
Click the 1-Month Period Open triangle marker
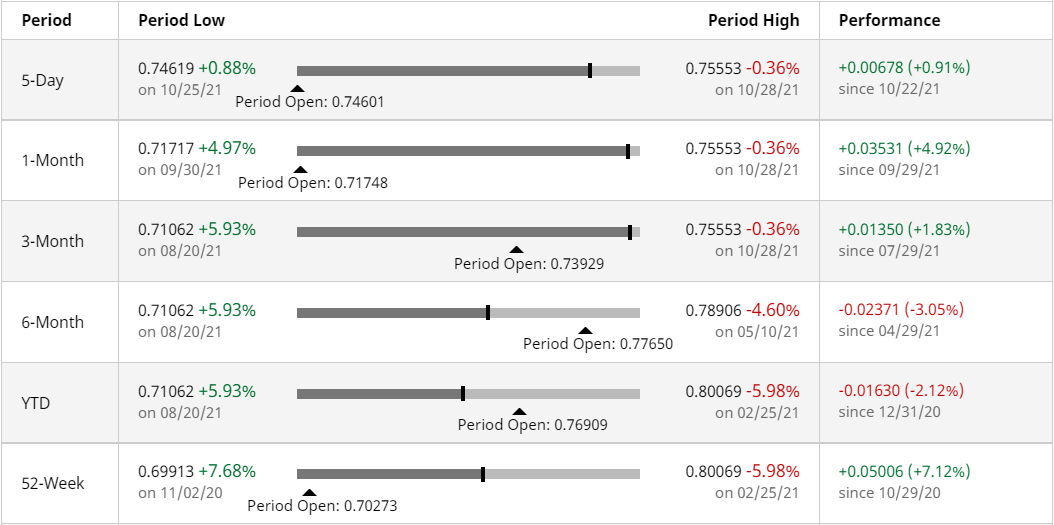click(x=300, y=169)
